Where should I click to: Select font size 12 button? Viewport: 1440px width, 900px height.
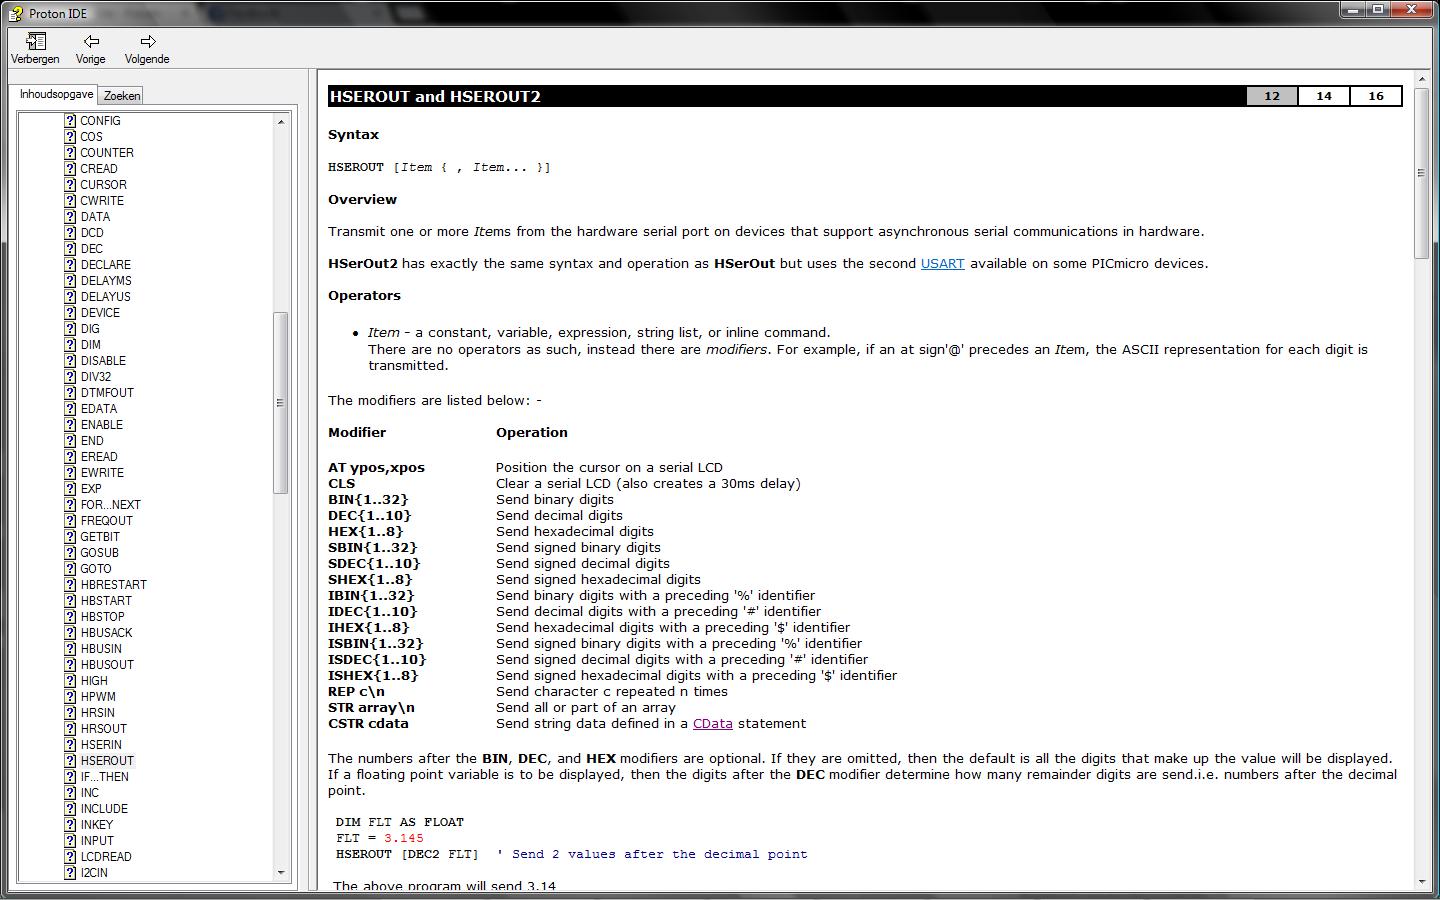point(1272,96)
